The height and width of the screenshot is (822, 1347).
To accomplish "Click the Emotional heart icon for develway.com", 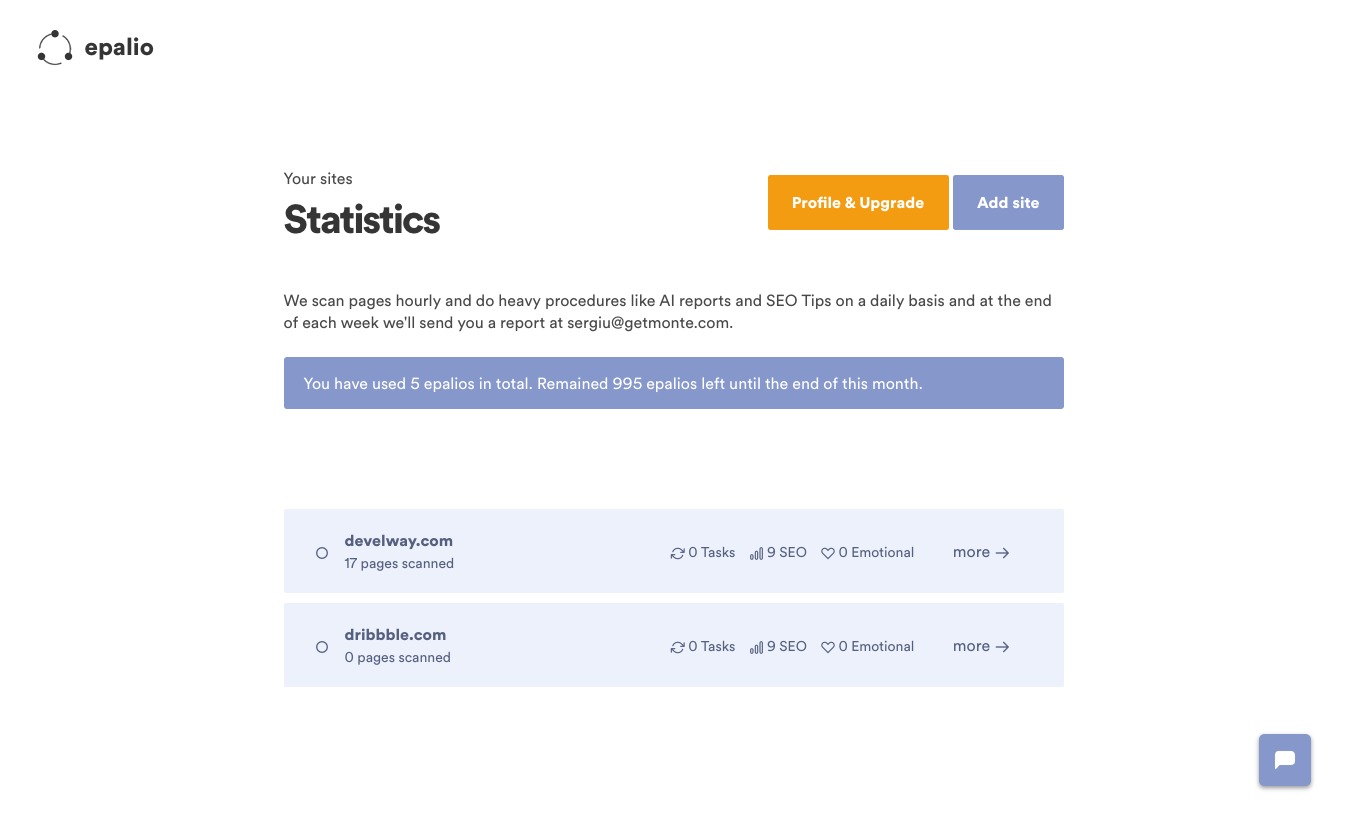I will (827, 553).
